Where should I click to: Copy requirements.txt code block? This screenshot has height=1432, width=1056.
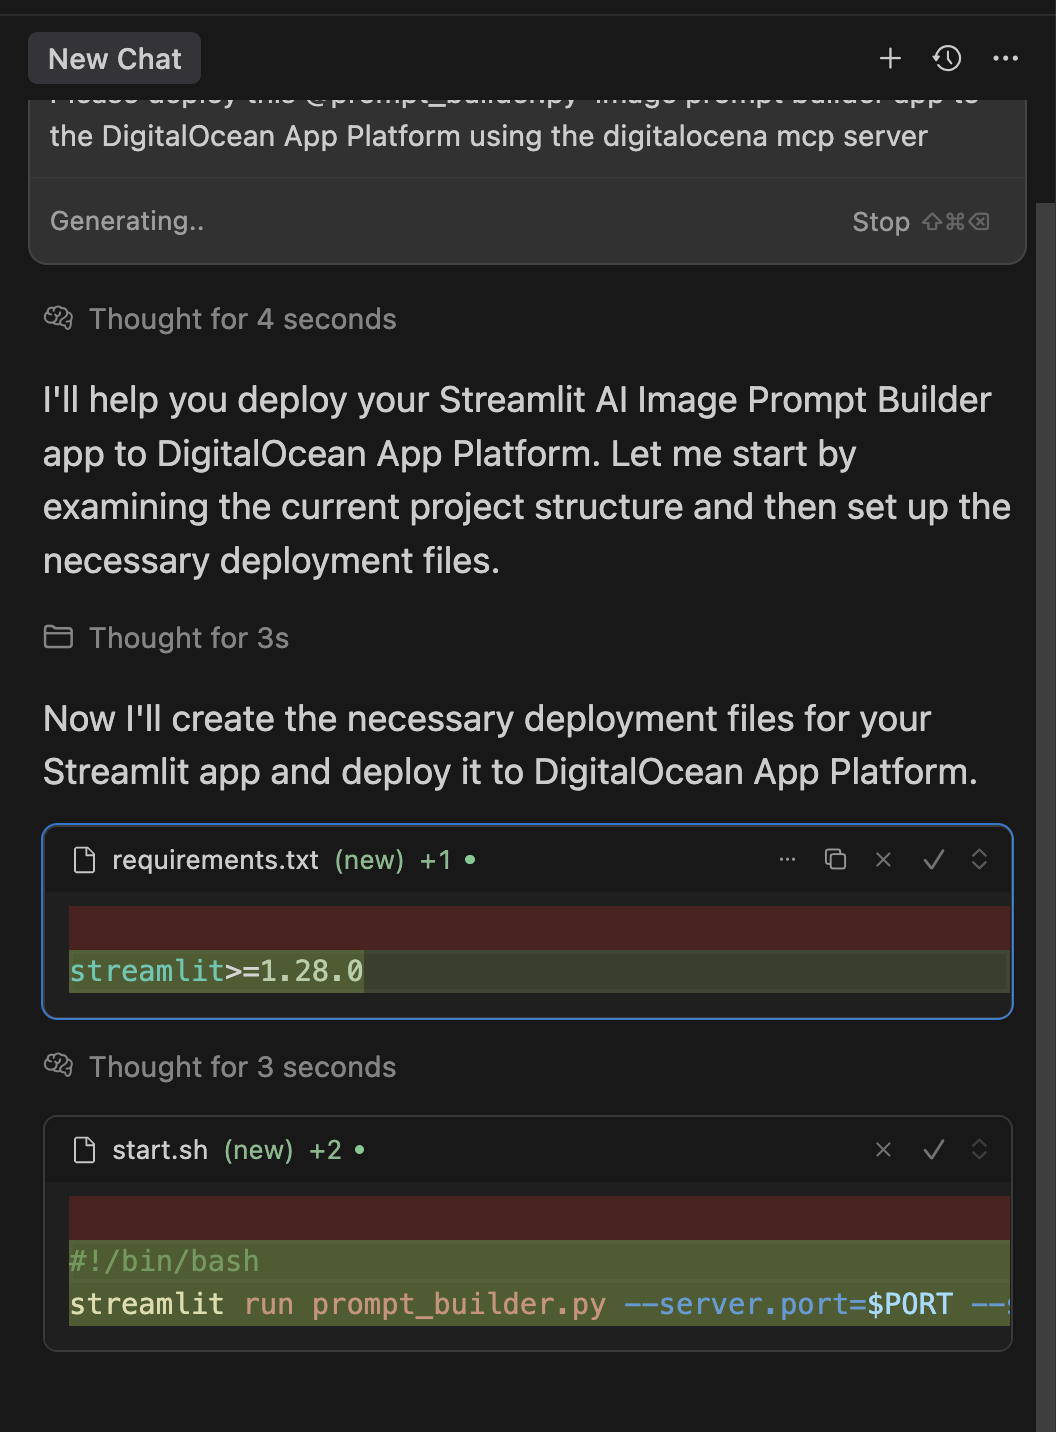coord(835,860)
